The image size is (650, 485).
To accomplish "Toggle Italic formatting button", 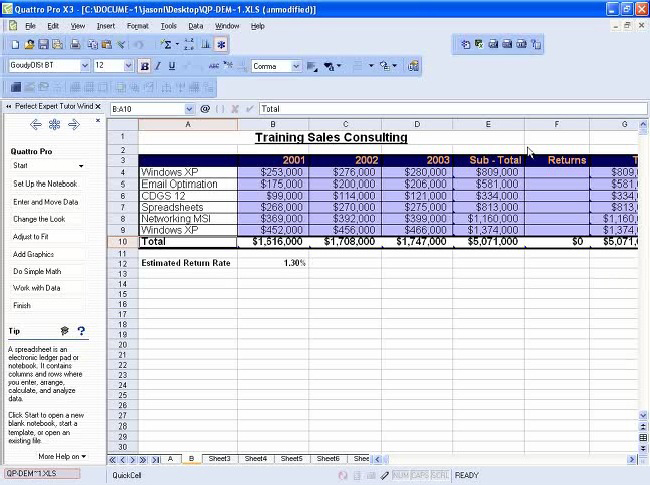I will coord(158,66).
